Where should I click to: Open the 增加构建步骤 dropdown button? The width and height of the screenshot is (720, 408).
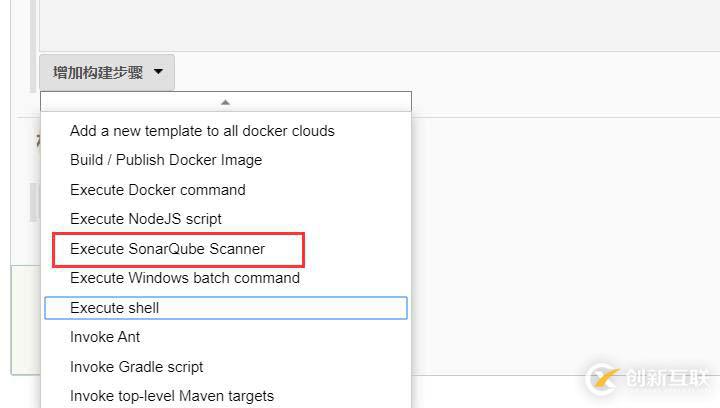[x=98, y=73]
